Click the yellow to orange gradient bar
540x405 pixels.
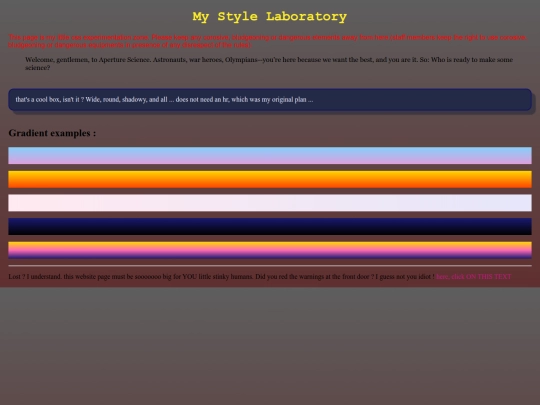[x=270, y=179]
